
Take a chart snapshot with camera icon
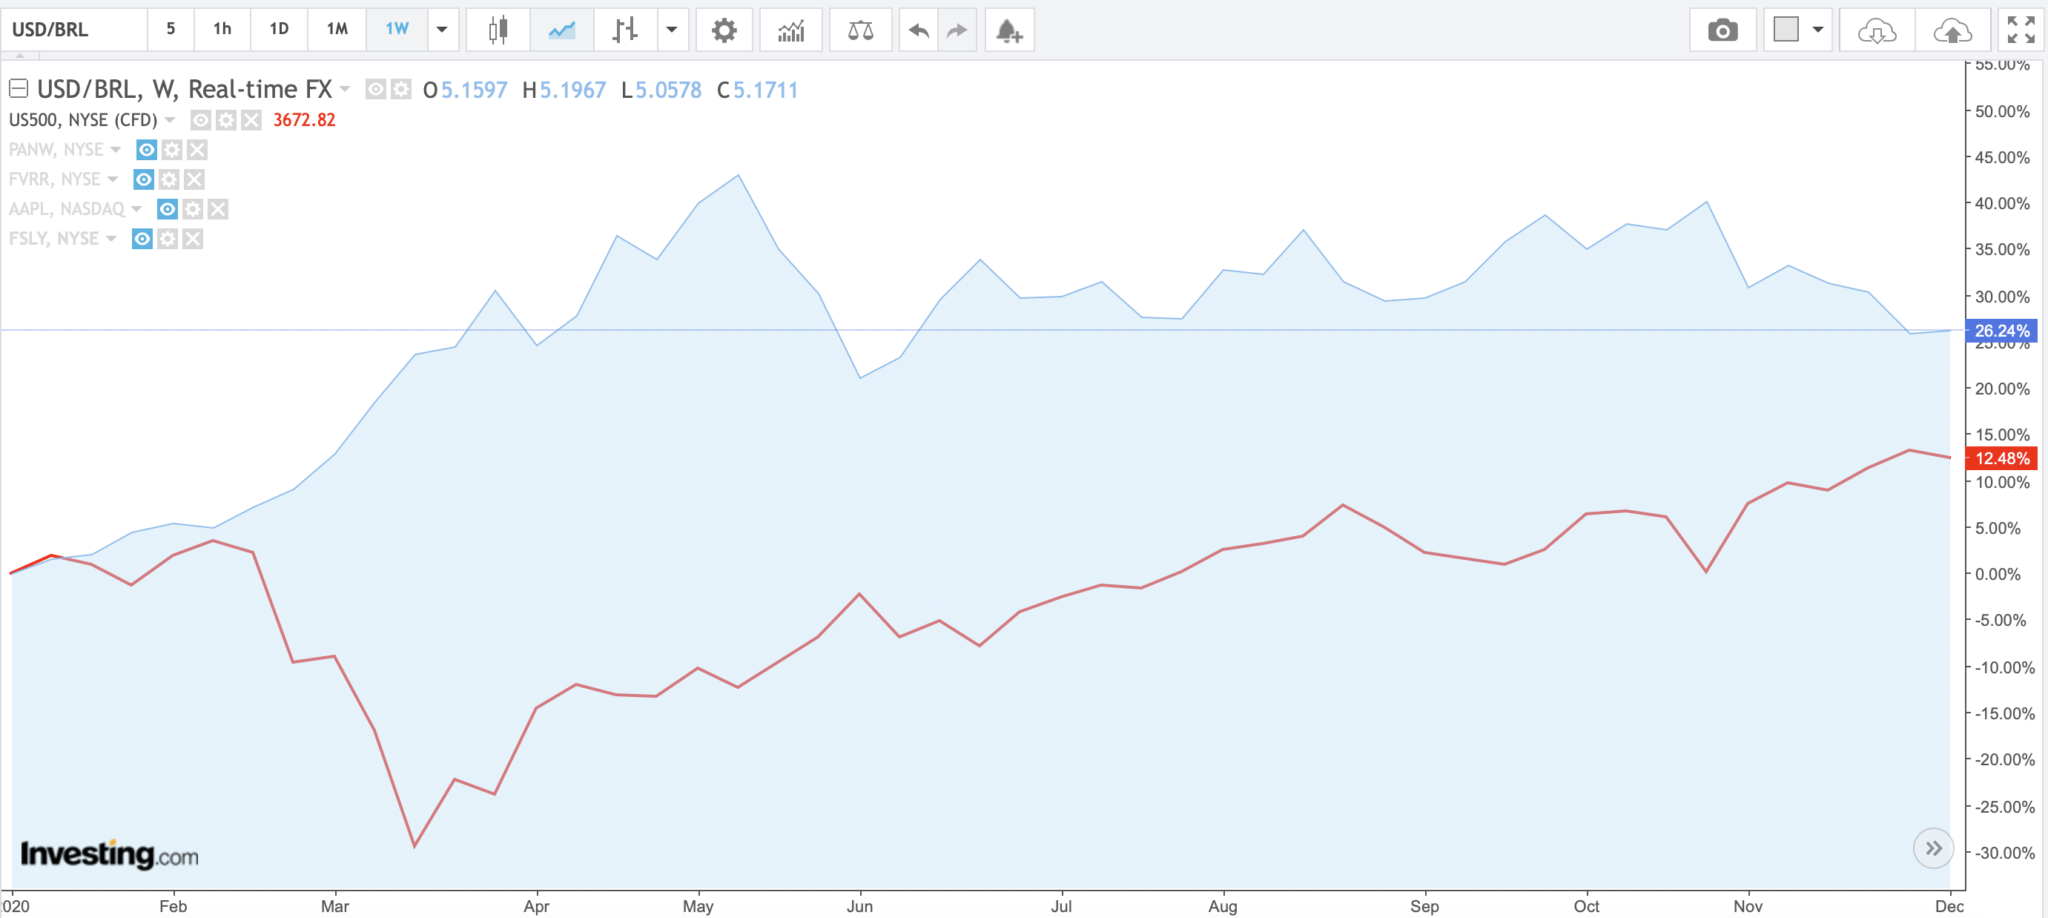(1722, 30)
